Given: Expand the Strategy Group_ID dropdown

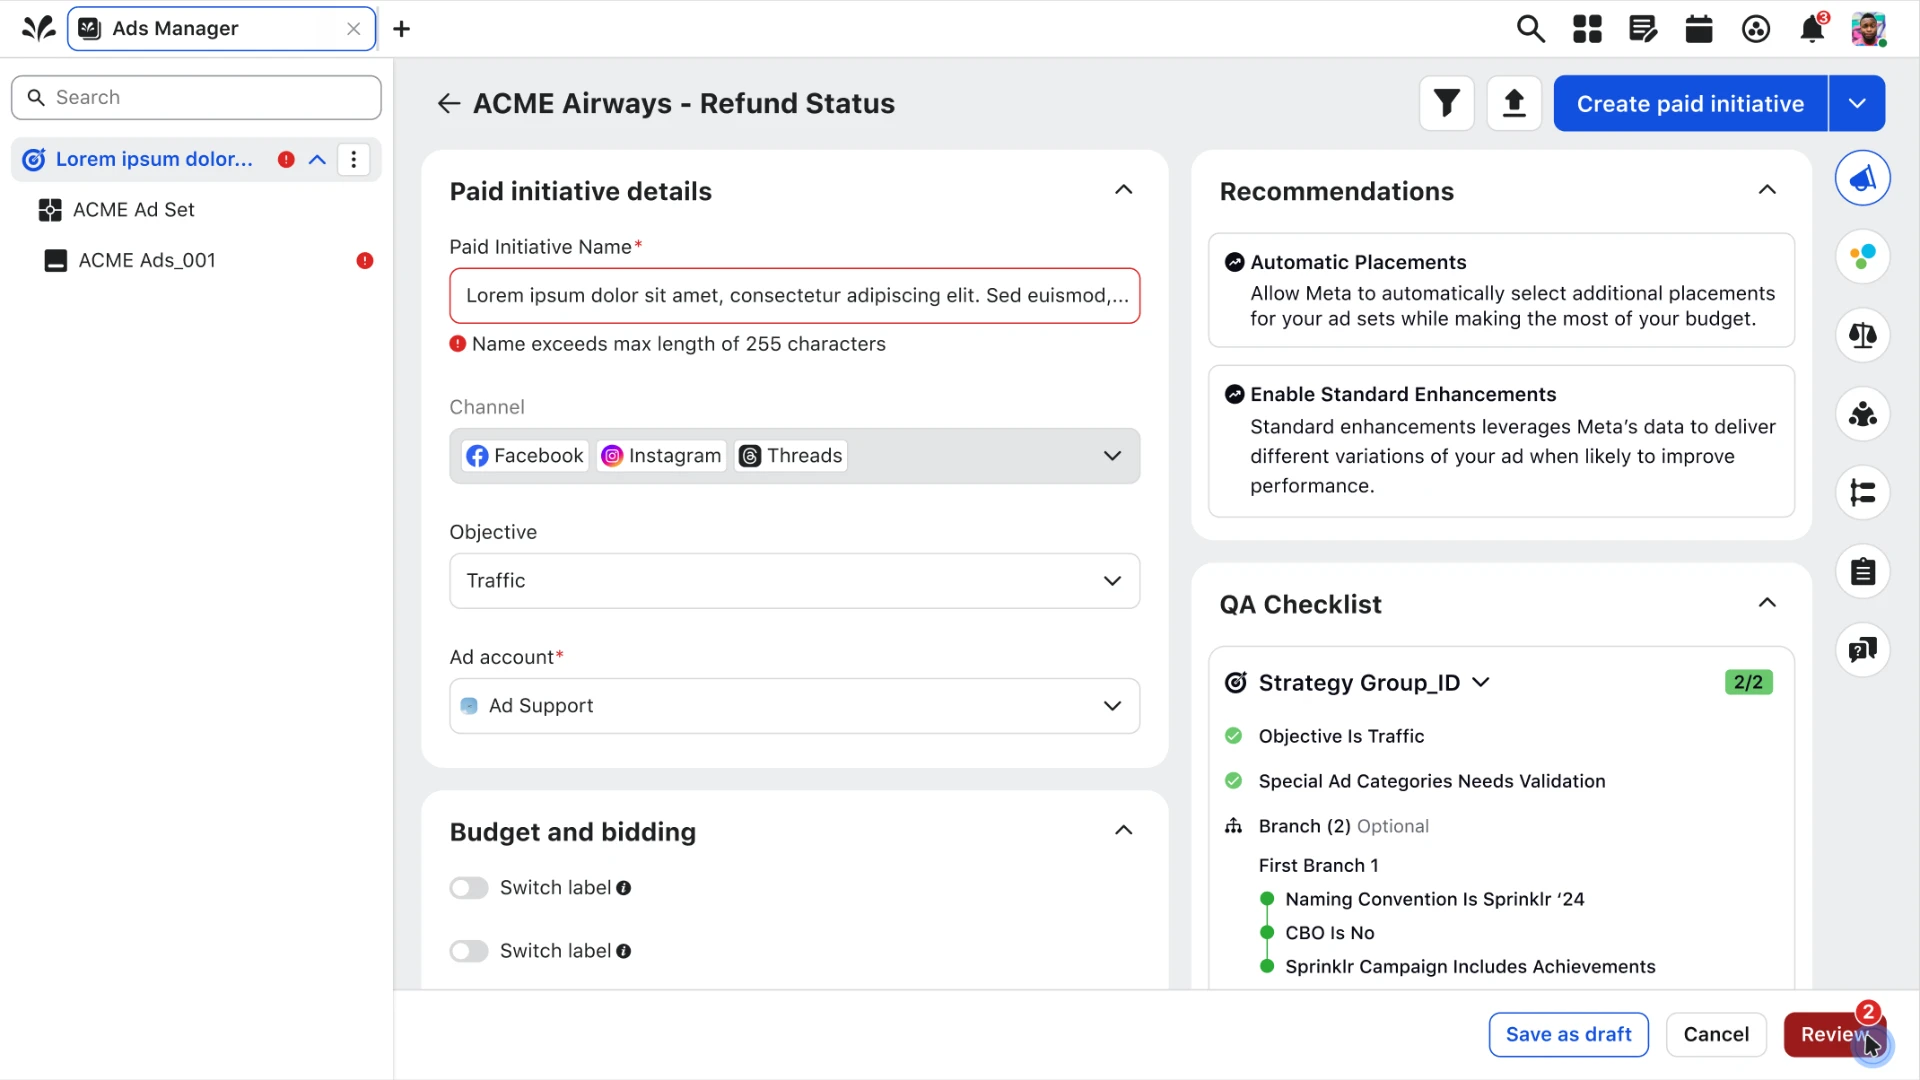Looking at the screenshot, I should pos(1481,682).
